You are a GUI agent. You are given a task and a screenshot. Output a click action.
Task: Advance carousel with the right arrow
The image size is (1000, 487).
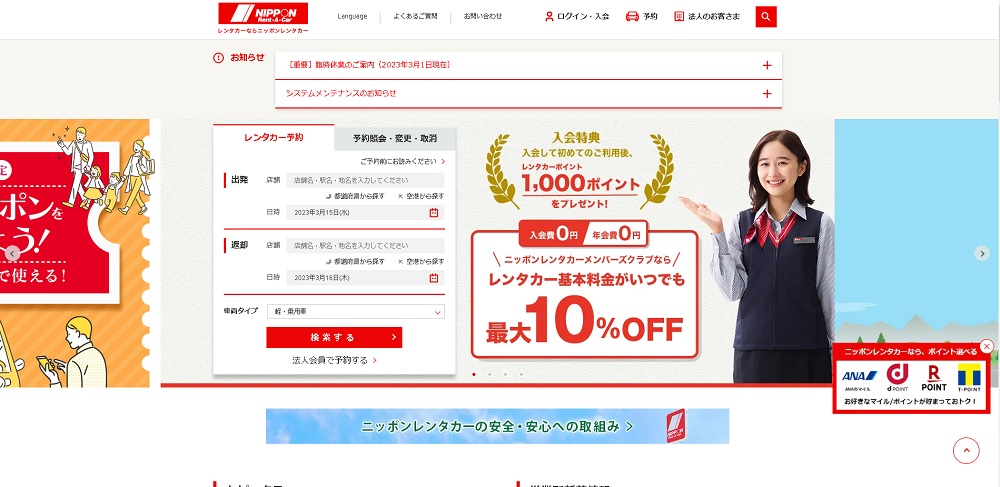click(982, 253)
